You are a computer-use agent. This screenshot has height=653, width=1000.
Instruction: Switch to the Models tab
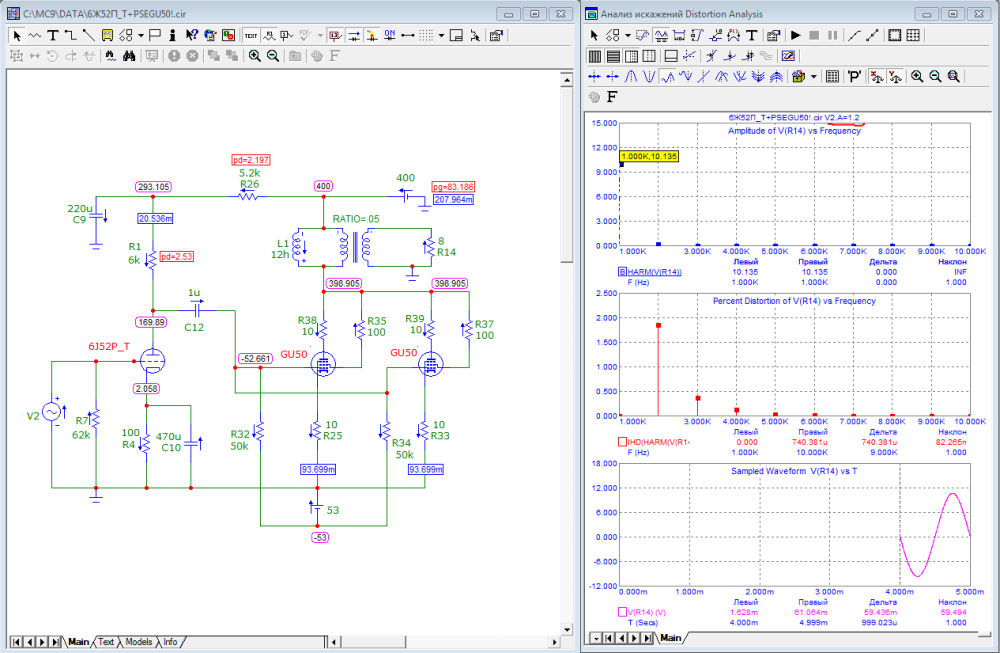pyautogui.click(x=139, y=642)
